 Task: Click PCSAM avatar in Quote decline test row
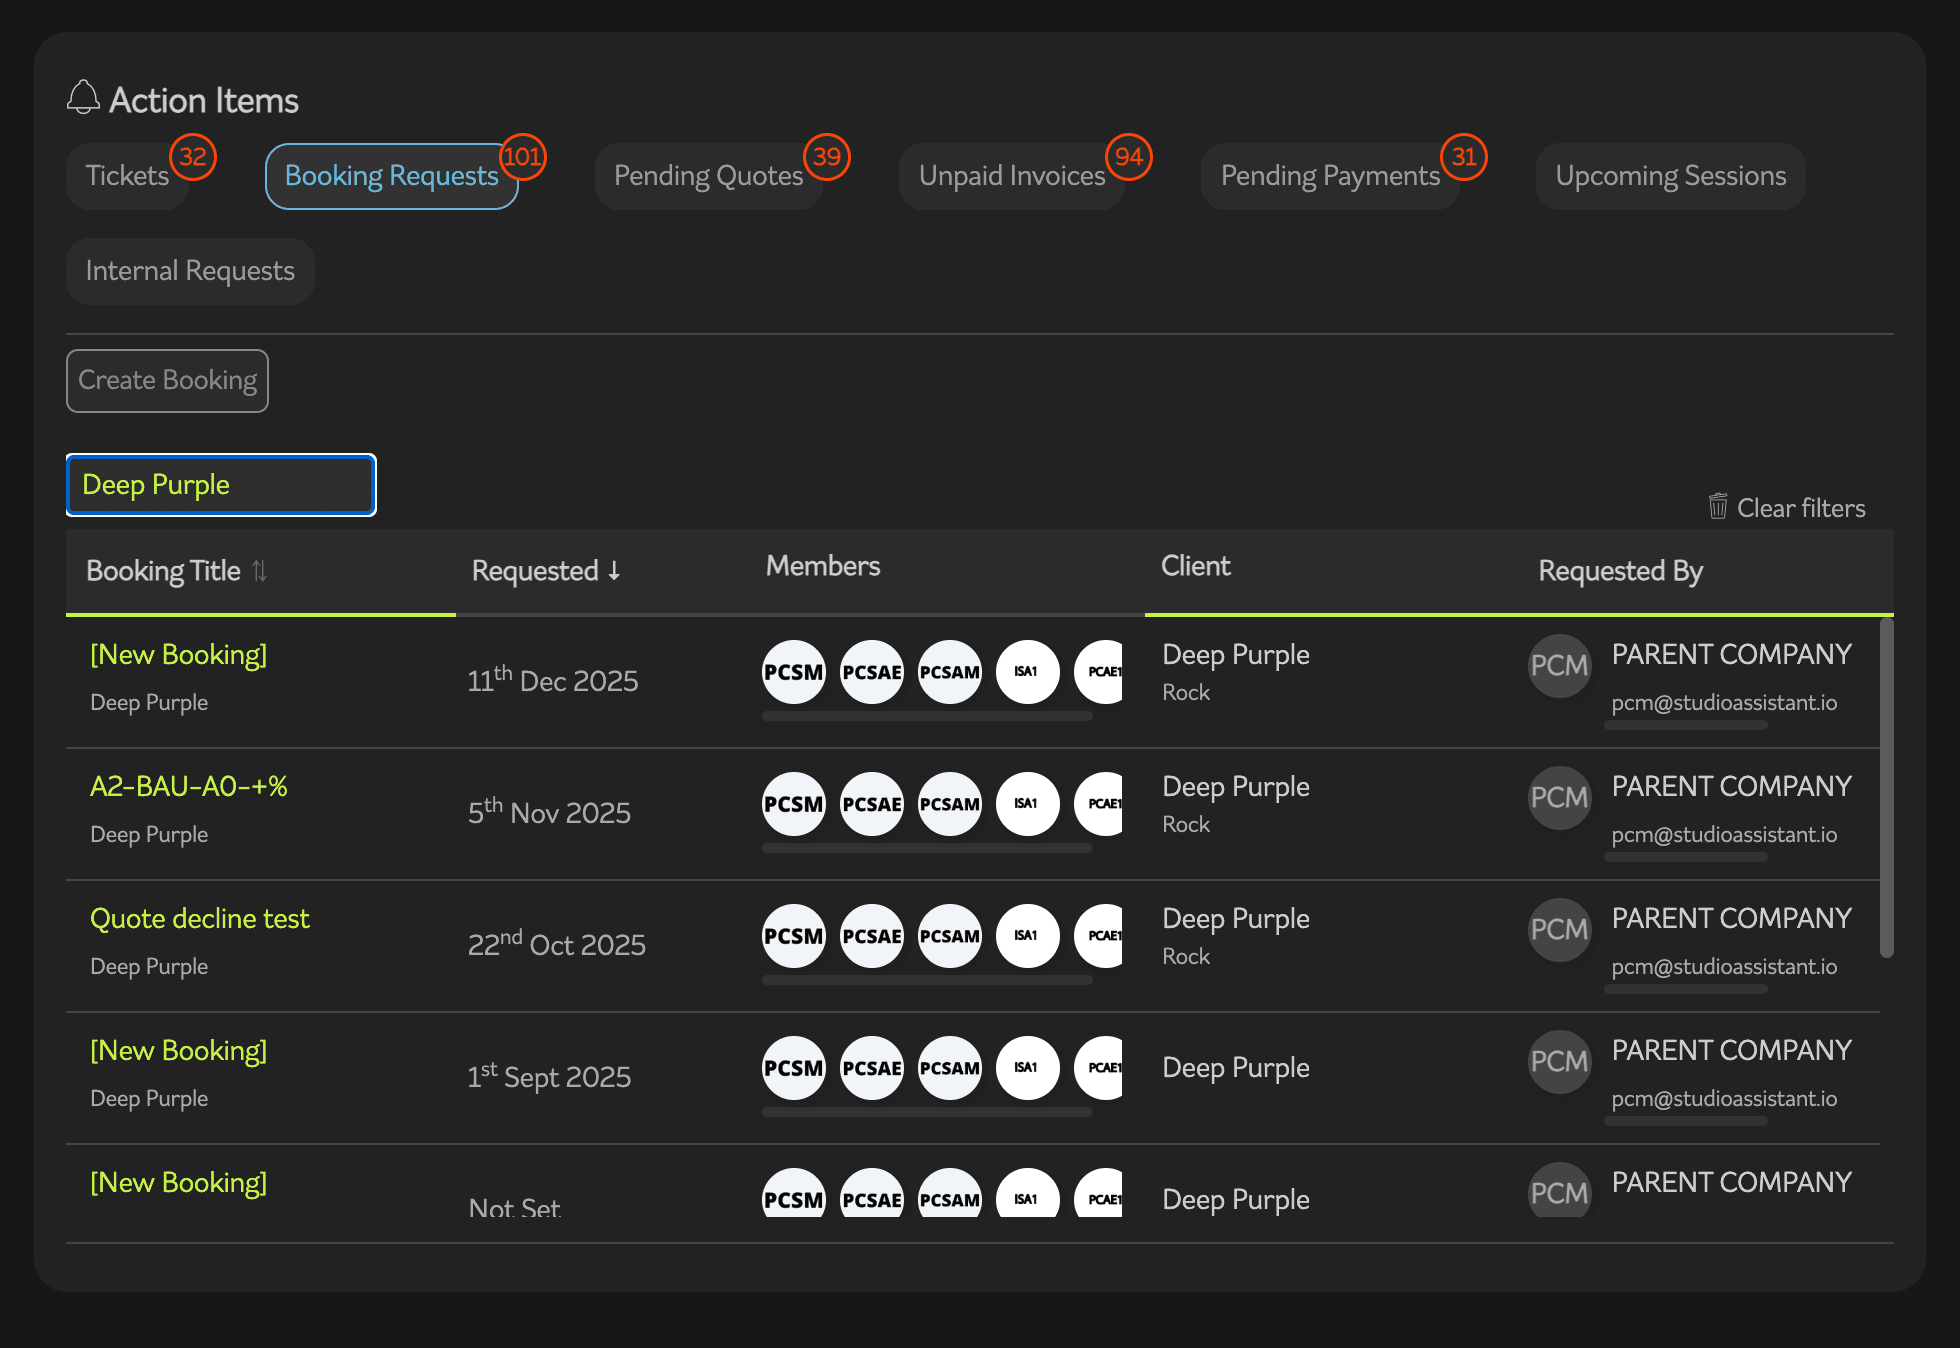coord(950,936)
